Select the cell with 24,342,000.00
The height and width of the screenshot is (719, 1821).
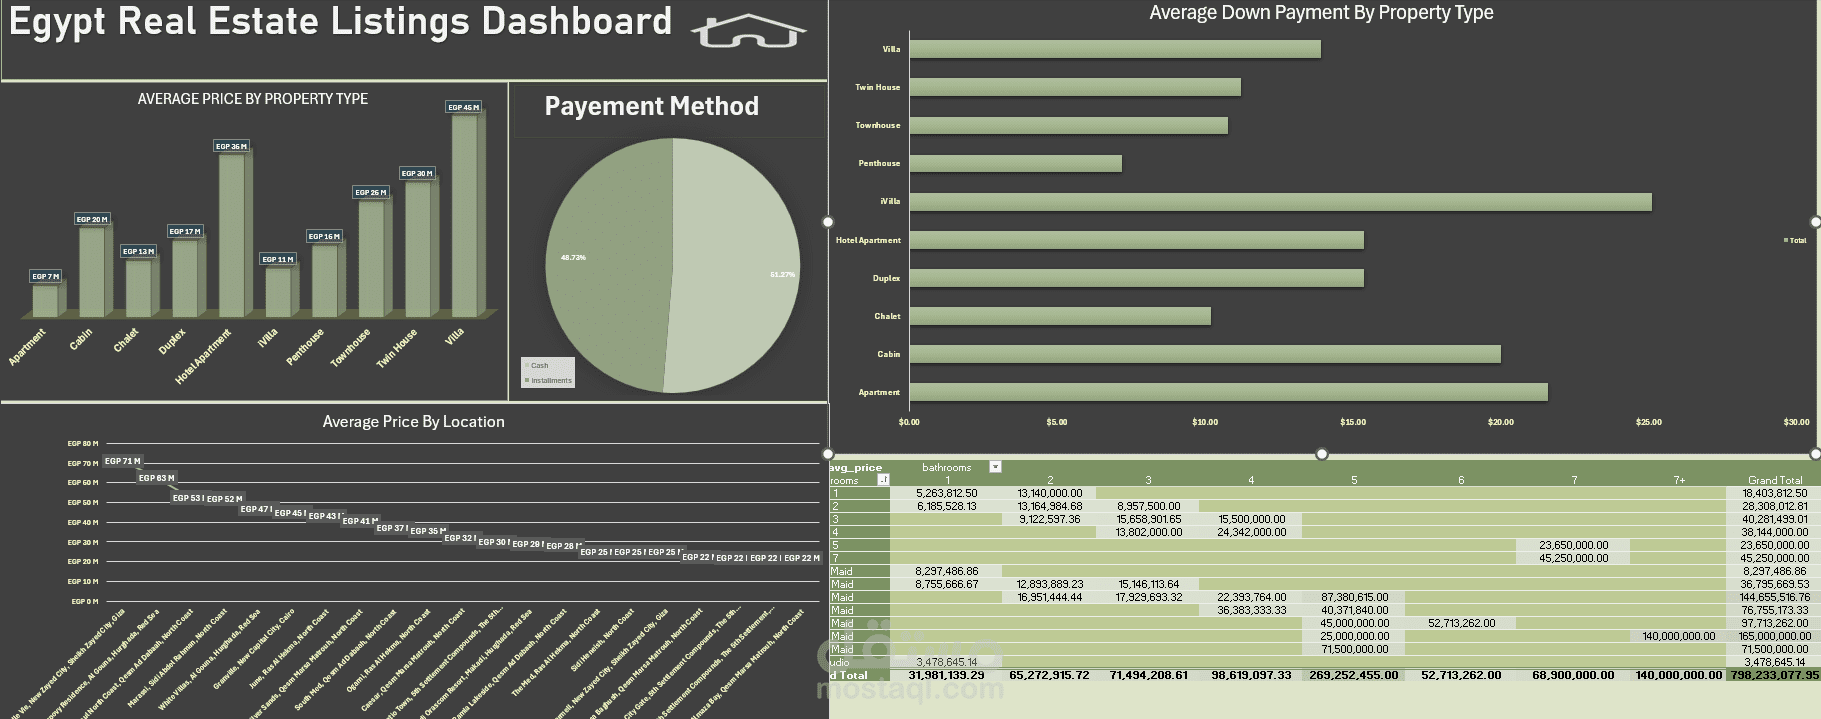1251,532
